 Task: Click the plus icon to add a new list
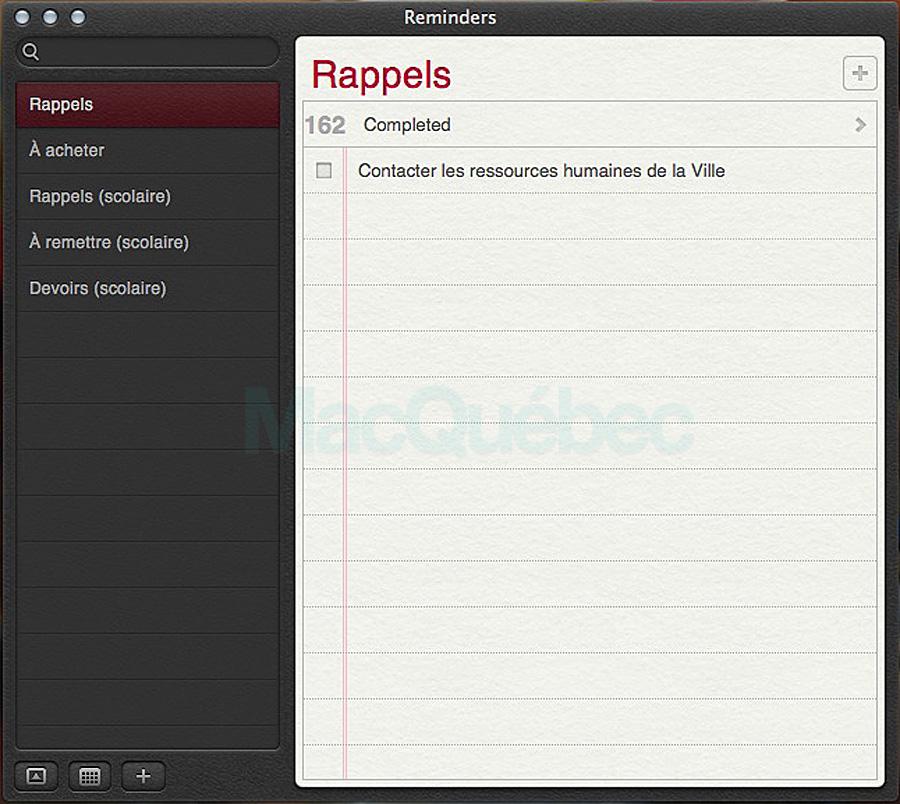pos(142,775)
